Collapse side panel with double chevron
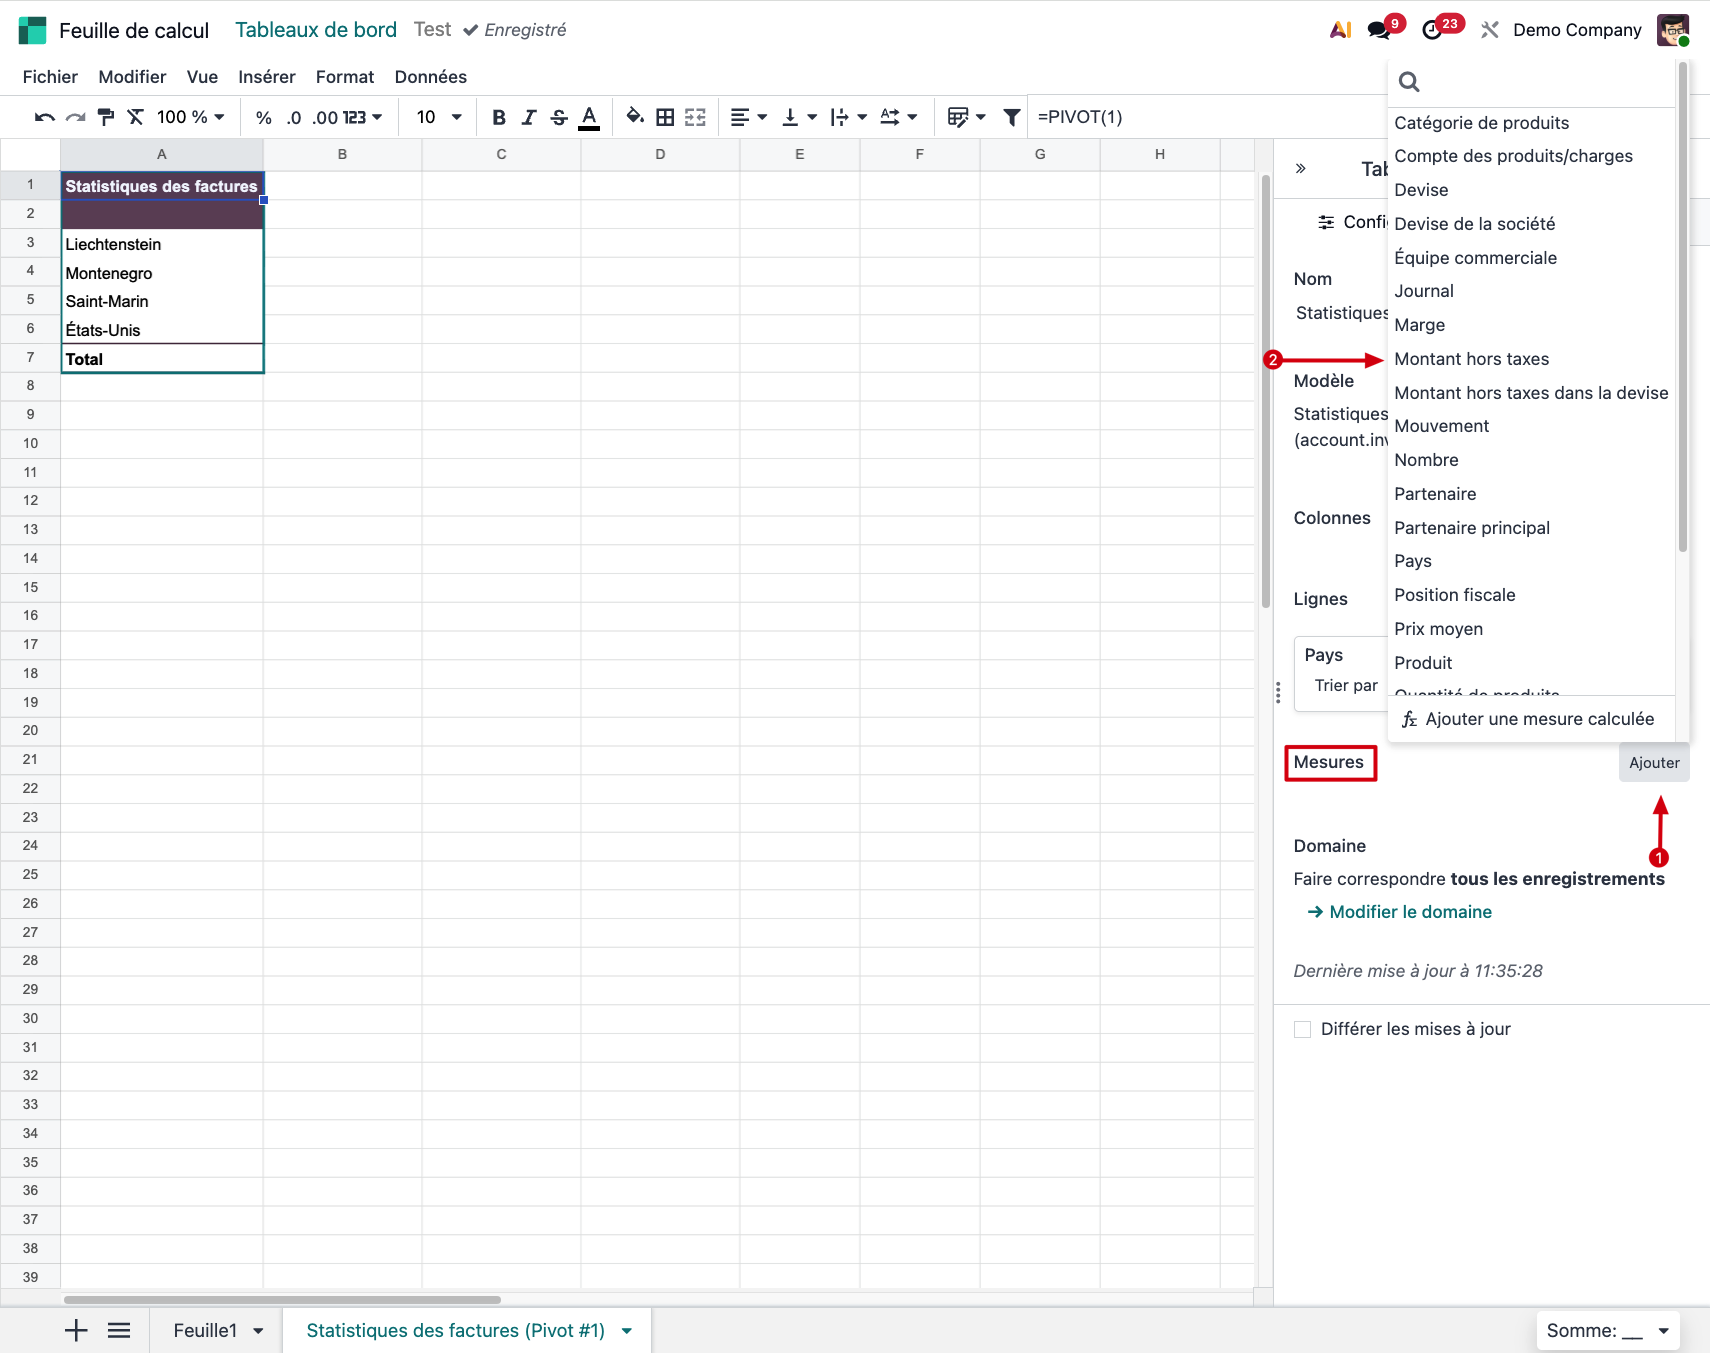Screen dimensions: 1710x1353 click(1301, 168)
